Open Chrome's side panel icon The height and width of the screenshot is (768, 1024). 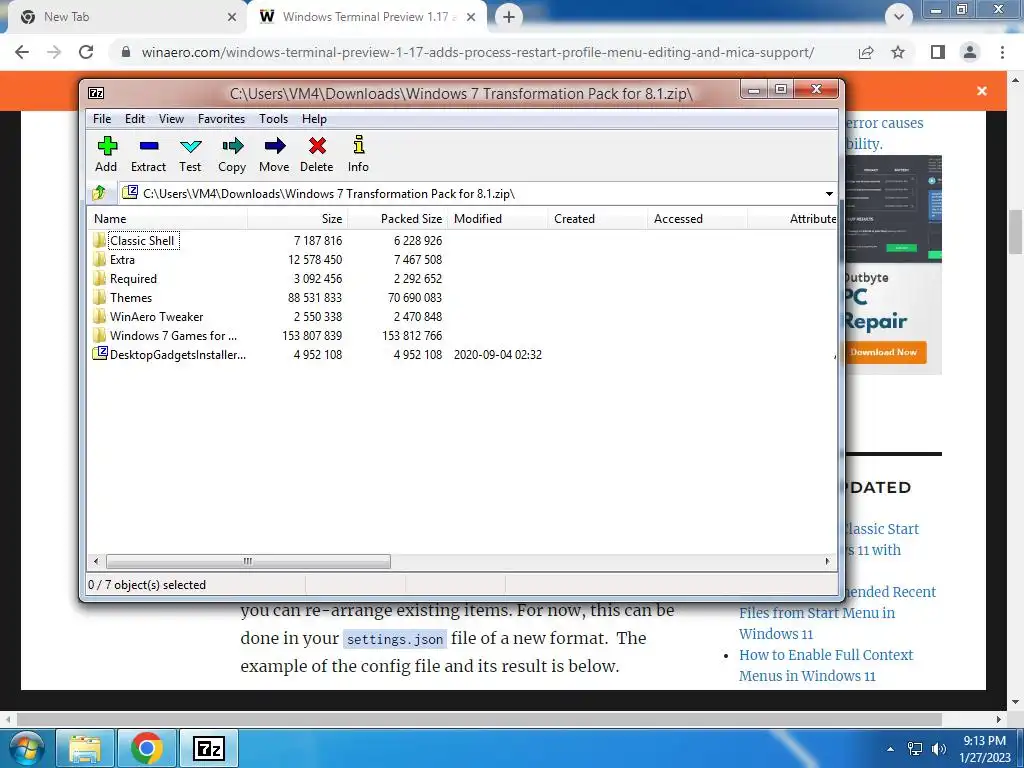pos(938,52)
